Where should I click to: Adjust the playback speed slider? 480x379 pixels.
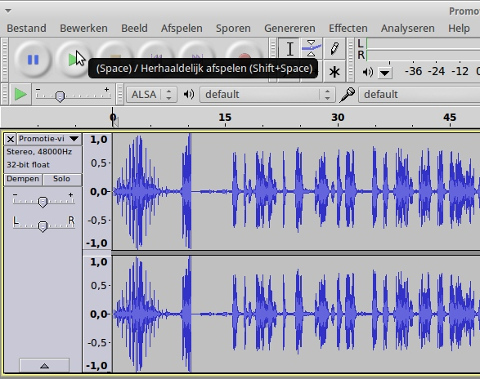tap(60, 96)
